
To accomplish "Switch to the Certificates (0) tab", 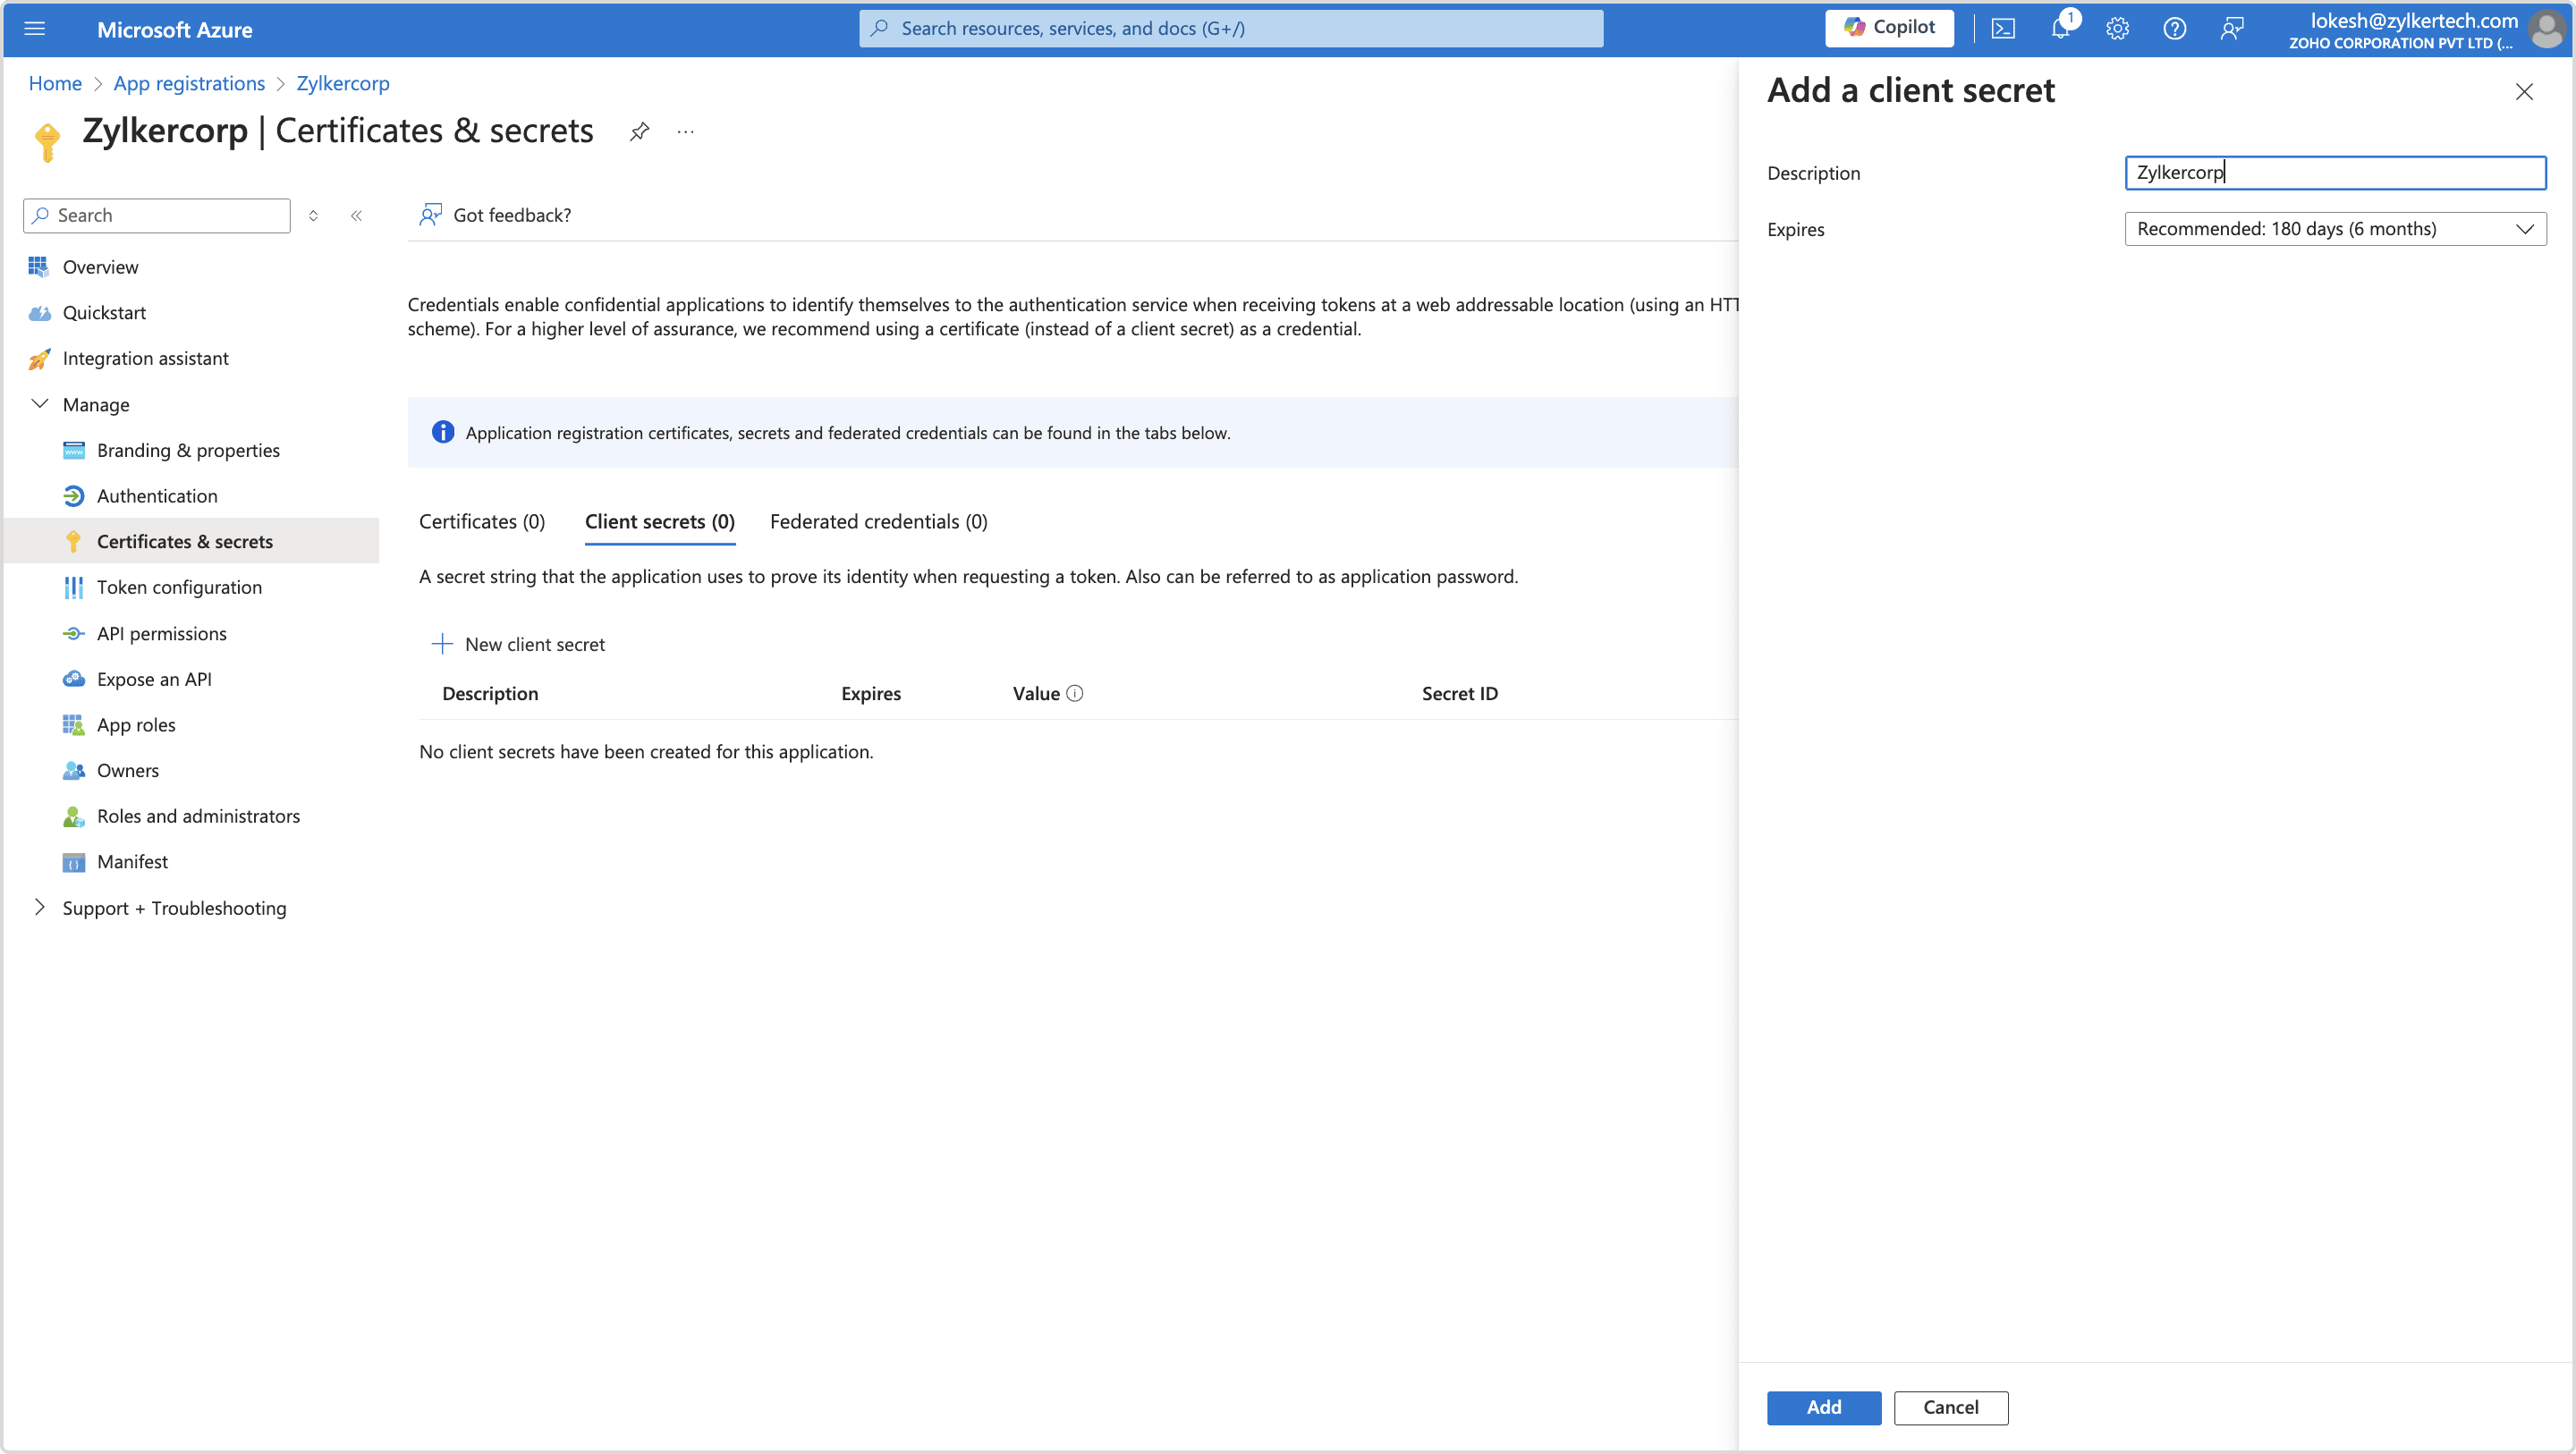I will 482,521.
